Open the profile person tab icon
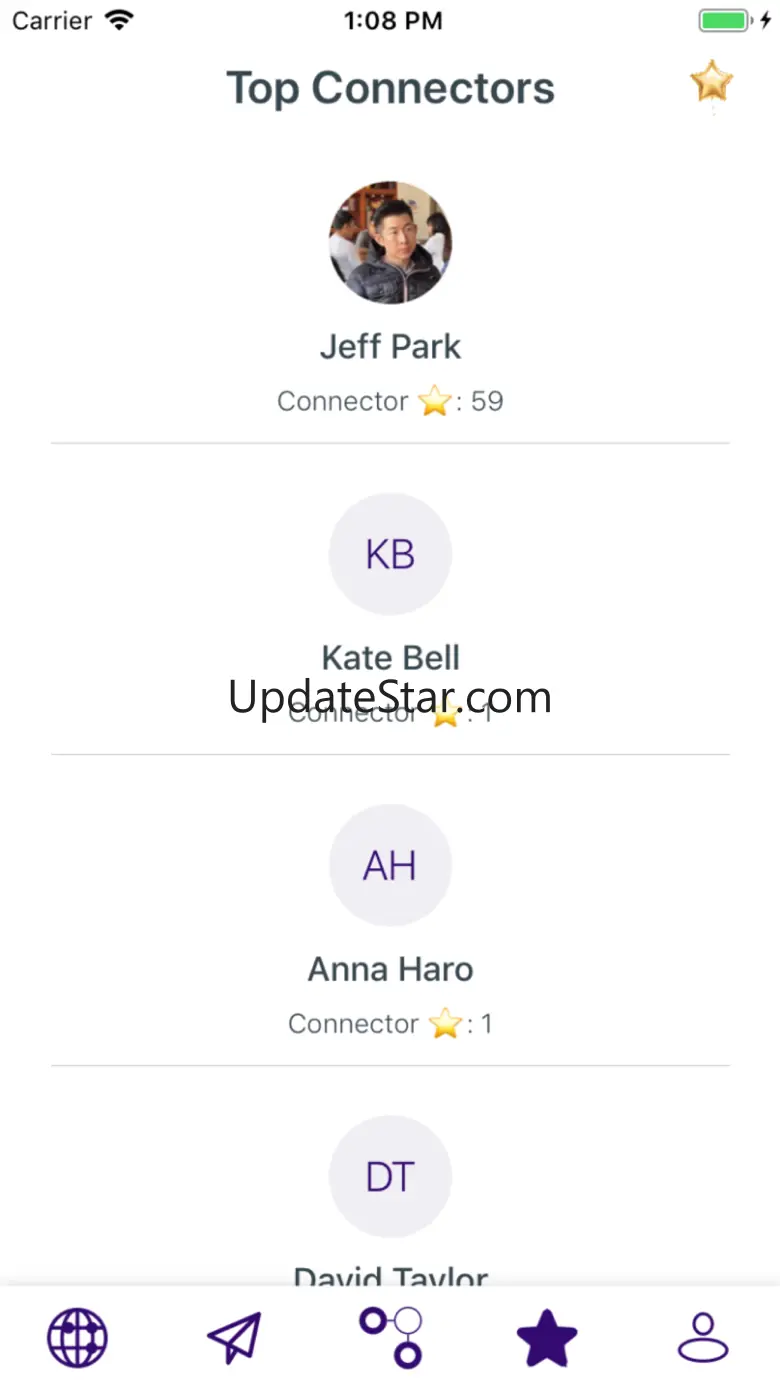780x1387 pixels. (703, 1338)
